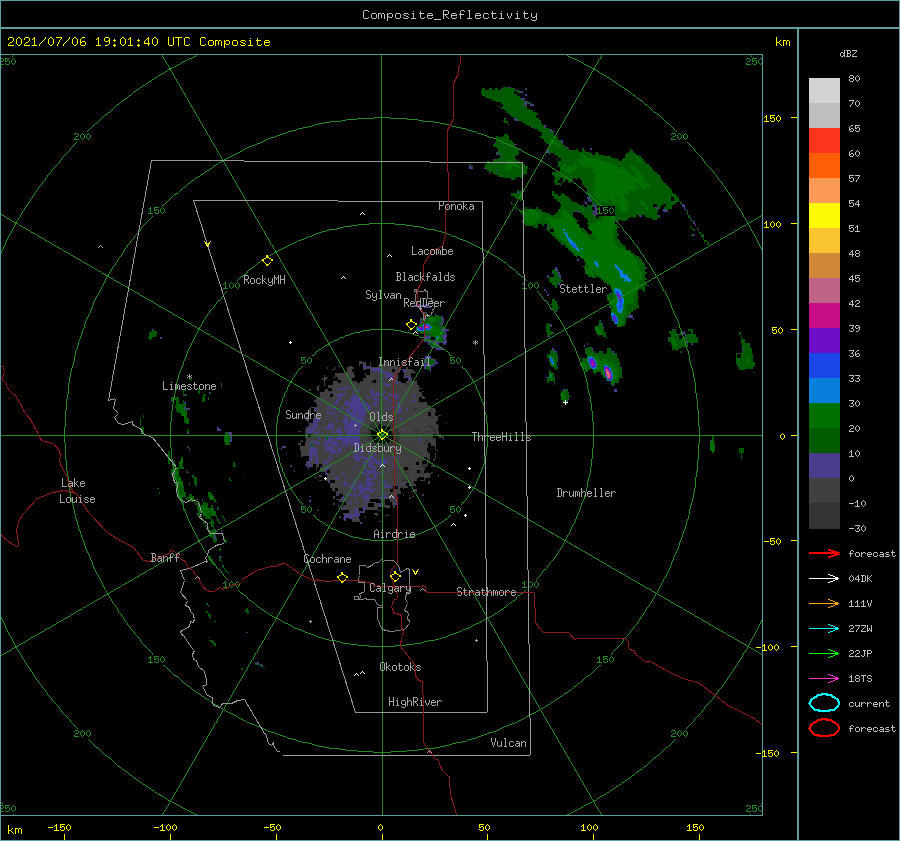The image size is (900, 841).
Task: Click the HighRiver label
Action: point(415,702)
